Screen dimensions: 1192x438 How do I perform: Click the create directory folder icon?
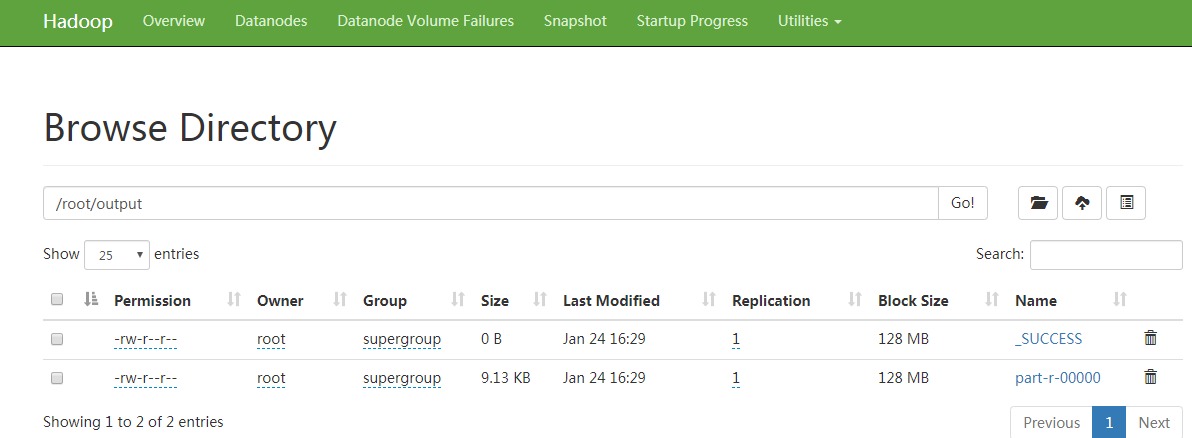(1038, 203)
